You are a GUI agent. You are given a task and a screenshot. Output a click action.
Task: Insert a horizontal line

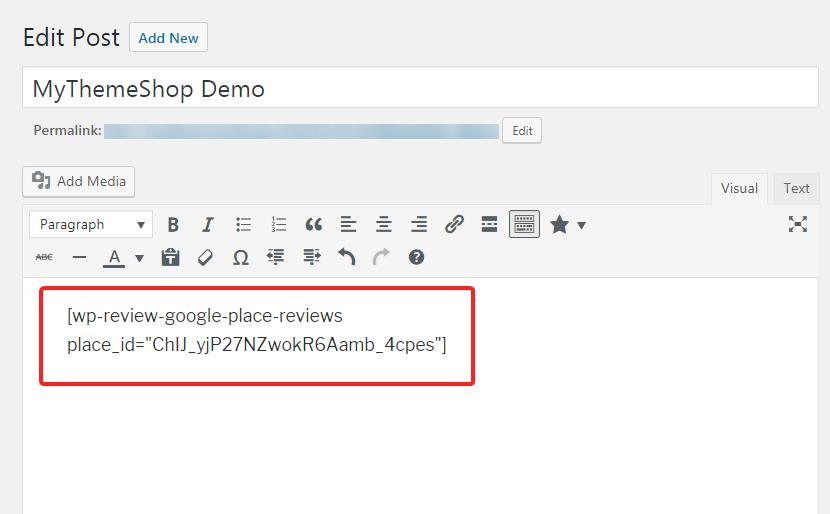point(79,258)
